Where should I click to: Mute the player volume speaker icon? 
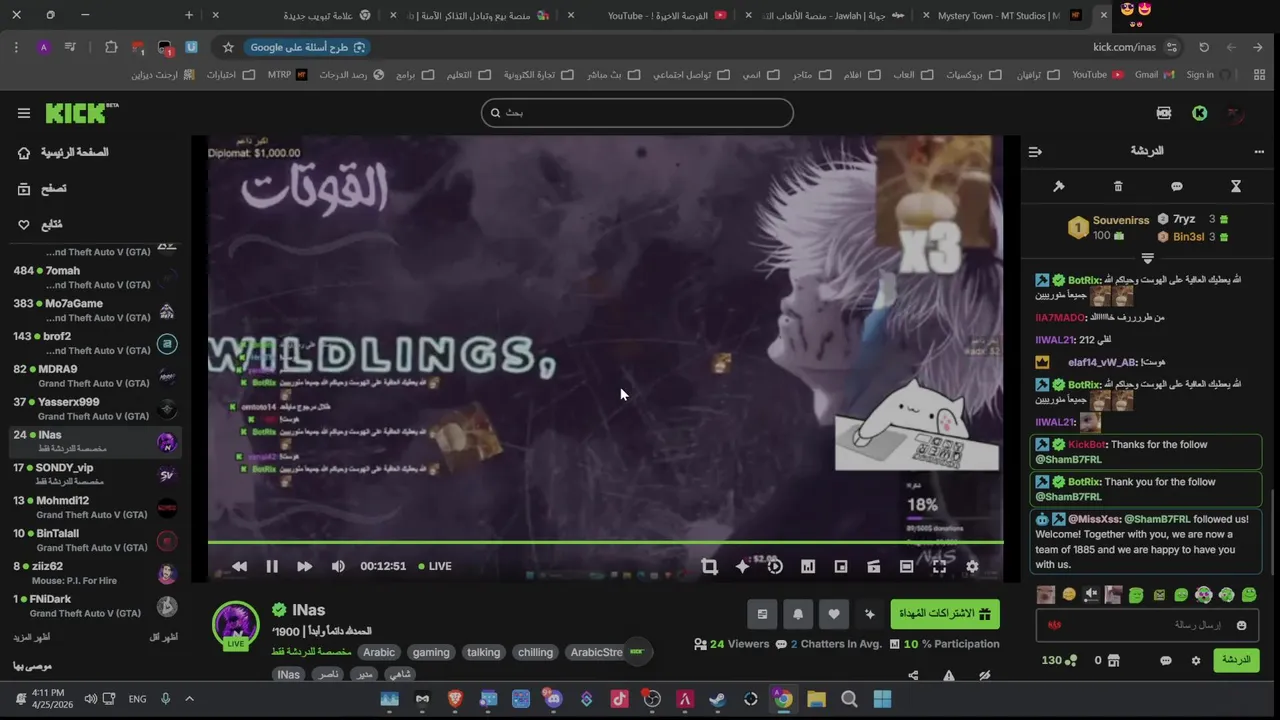point(338,566)
